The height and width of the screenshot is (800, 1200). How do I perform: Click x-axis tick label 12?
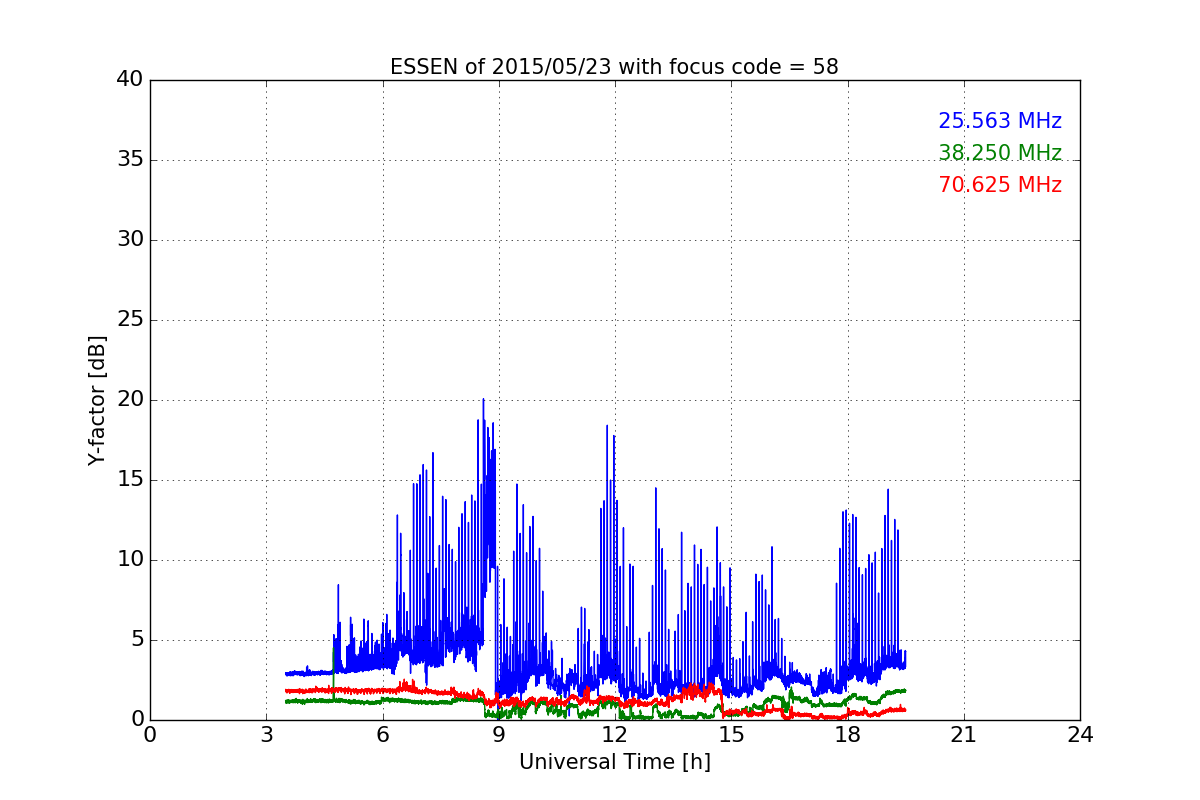tap(615, 734)
